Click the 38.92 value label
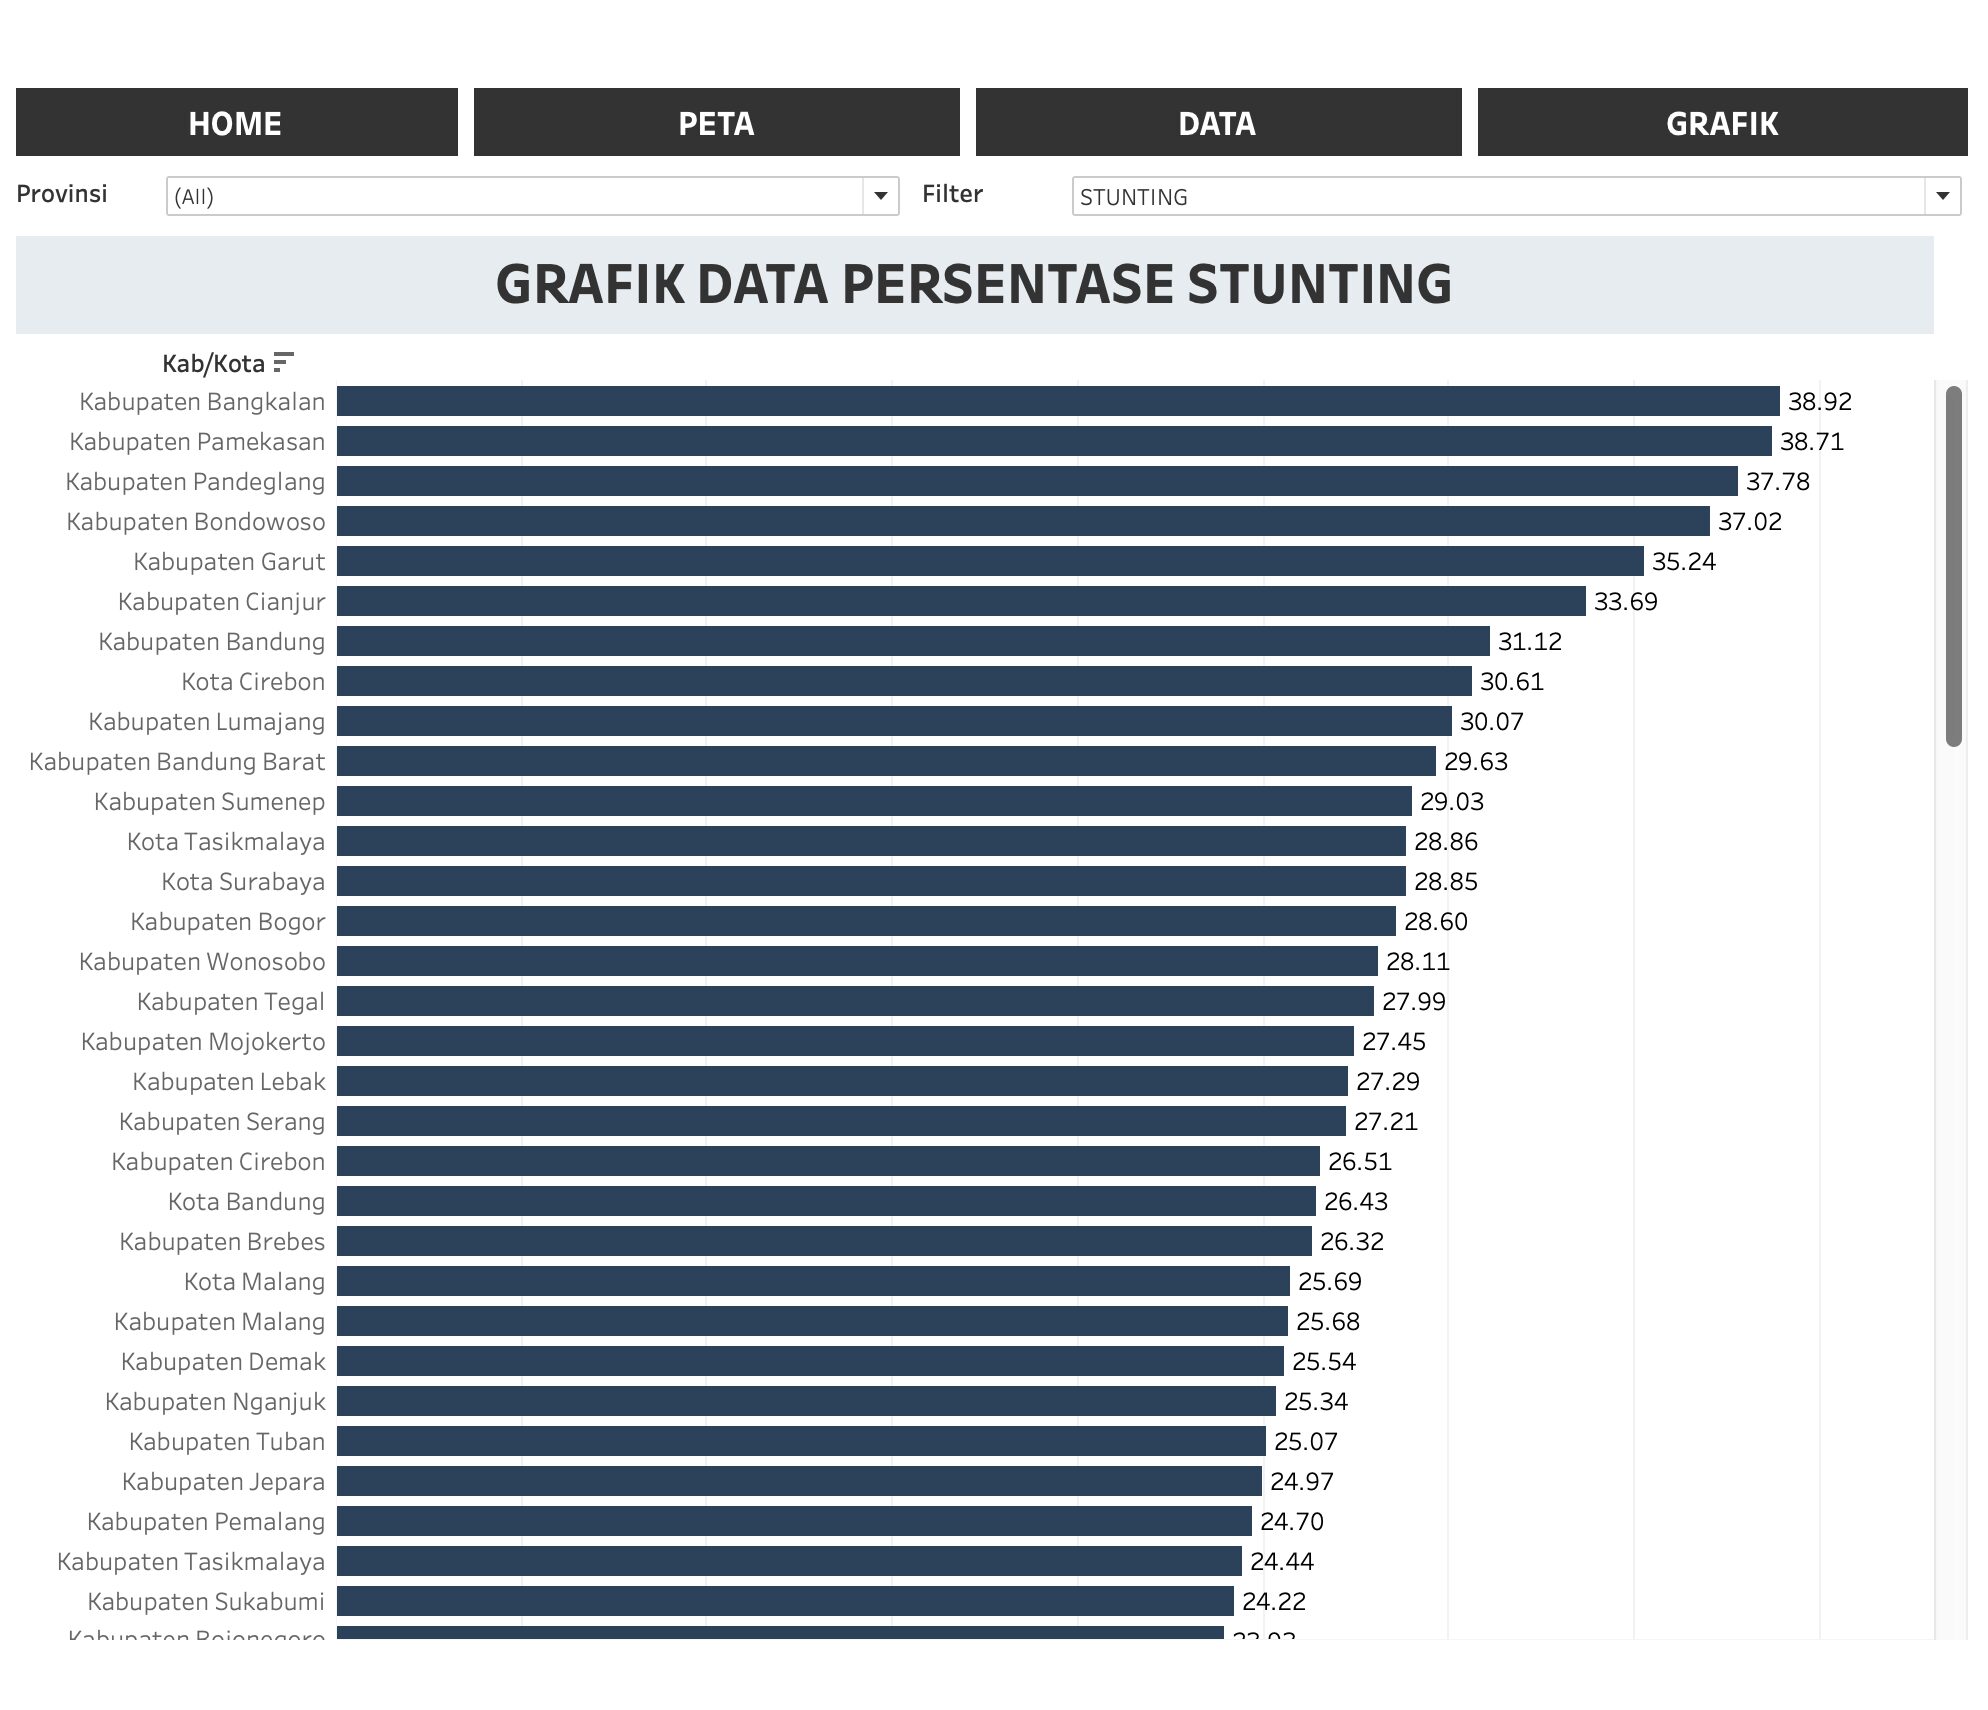 (x=1819, y=402)
